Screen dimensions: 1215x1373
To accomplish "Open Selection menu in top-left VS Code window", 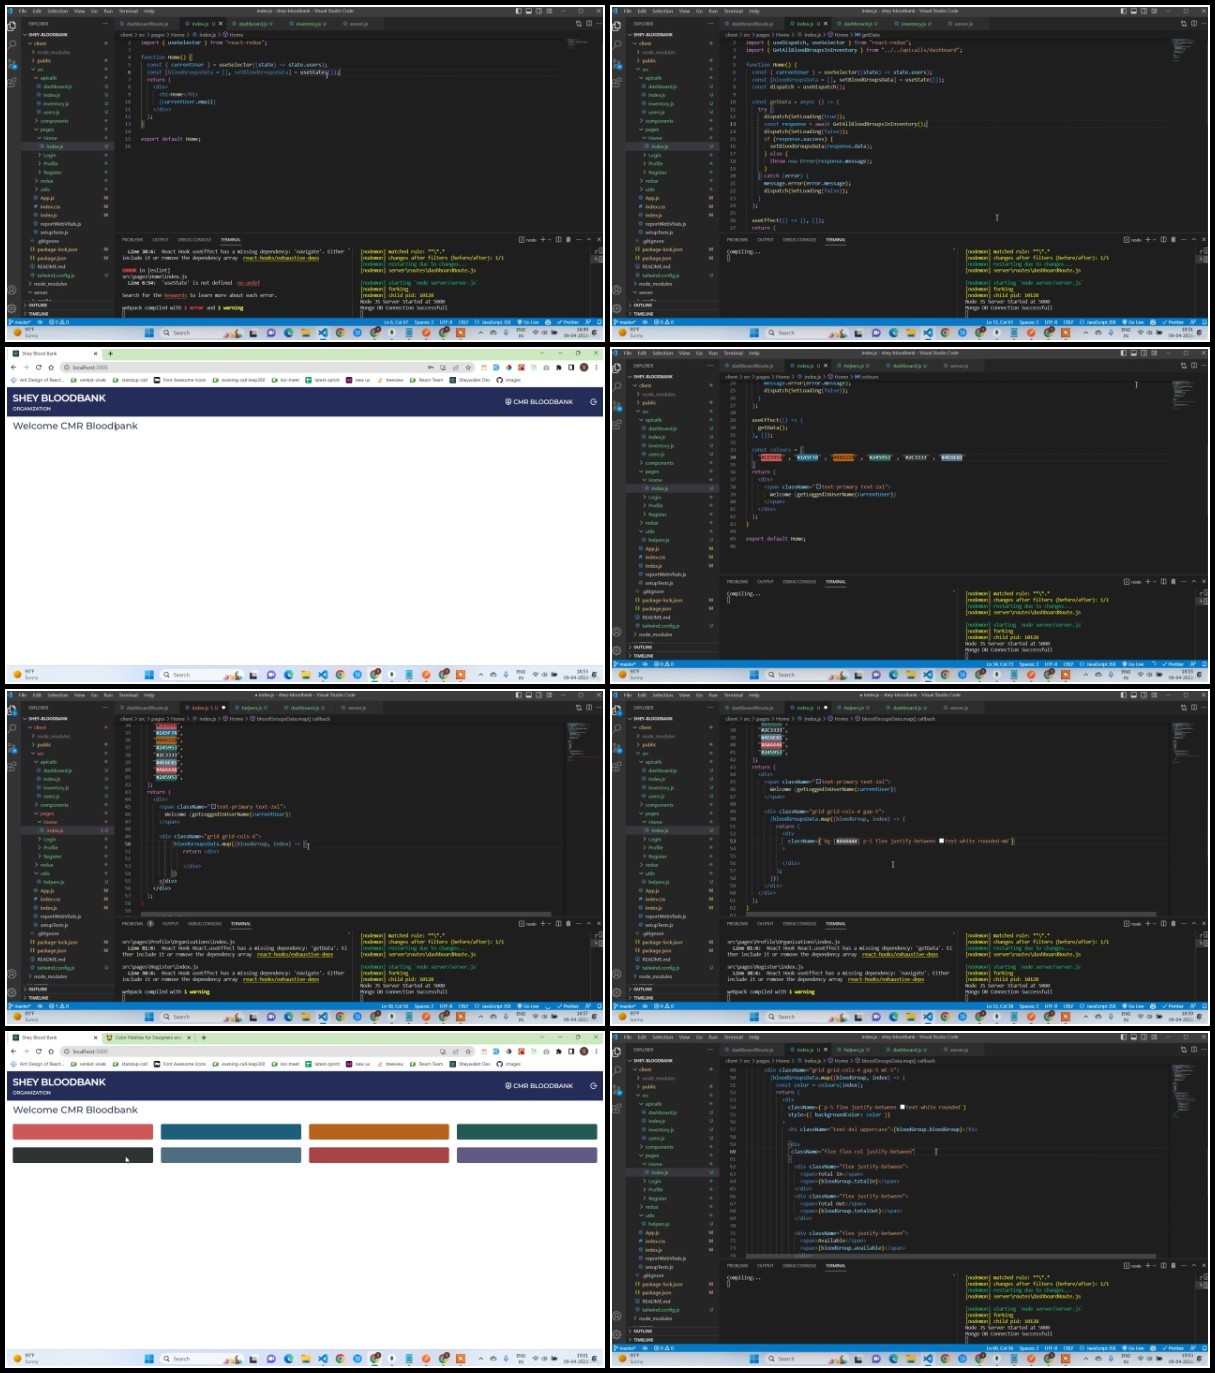I will [x=58, y=11].
